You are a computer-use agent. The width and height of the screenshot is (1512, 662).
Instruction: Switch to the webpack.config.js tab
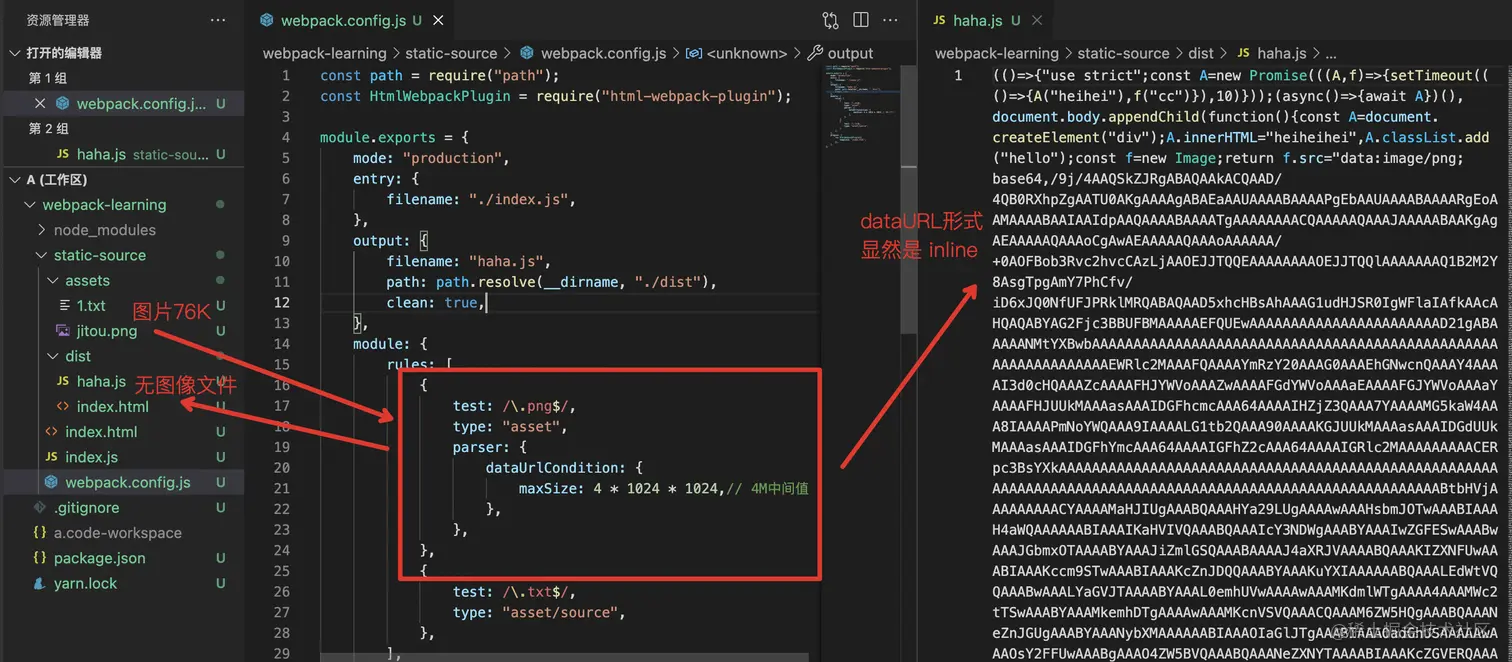tap(342, 20)
